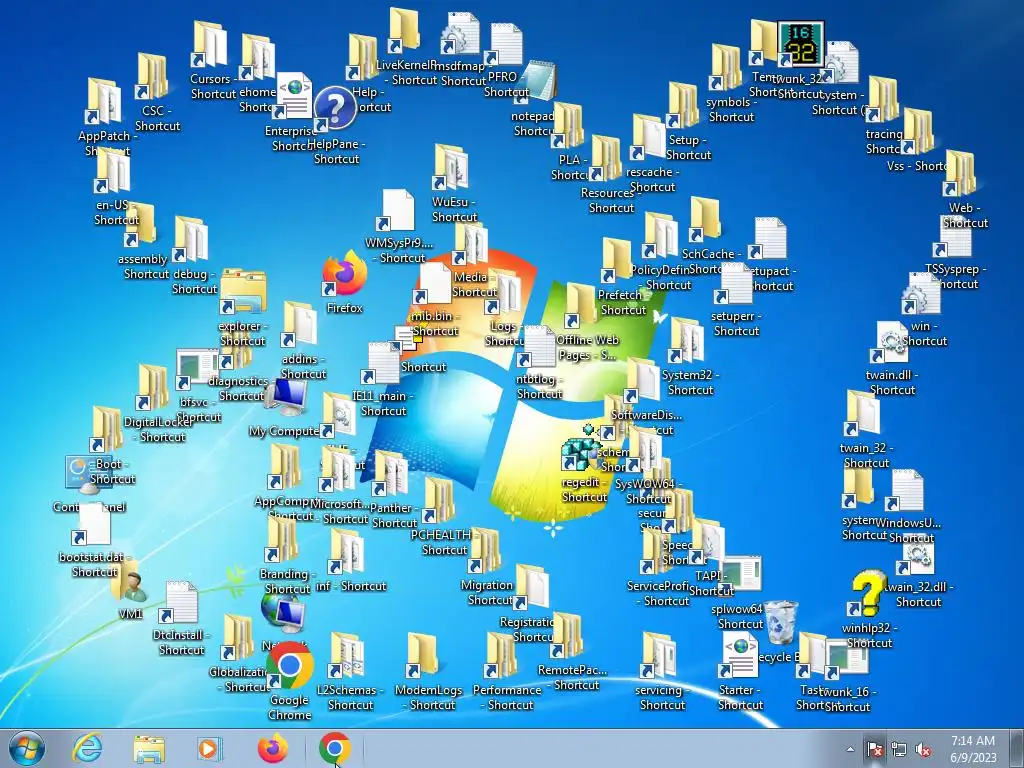Image resolution: width=1024 pixels, height=768 pixels.
Task: Open the DigitalLocker shortcut folder
Action: (x=152, y=388)
